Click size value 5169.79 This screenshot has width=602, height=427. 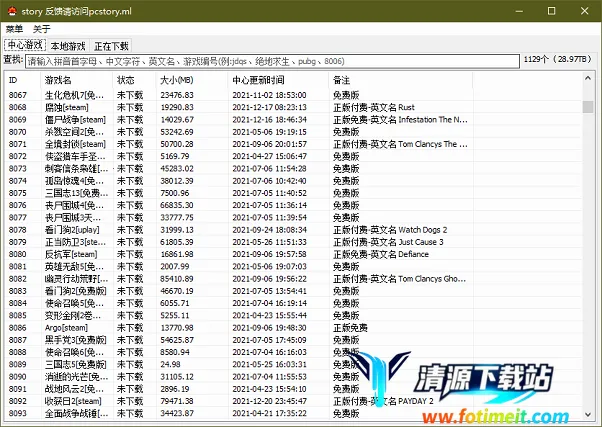click(x=175, y=156)
